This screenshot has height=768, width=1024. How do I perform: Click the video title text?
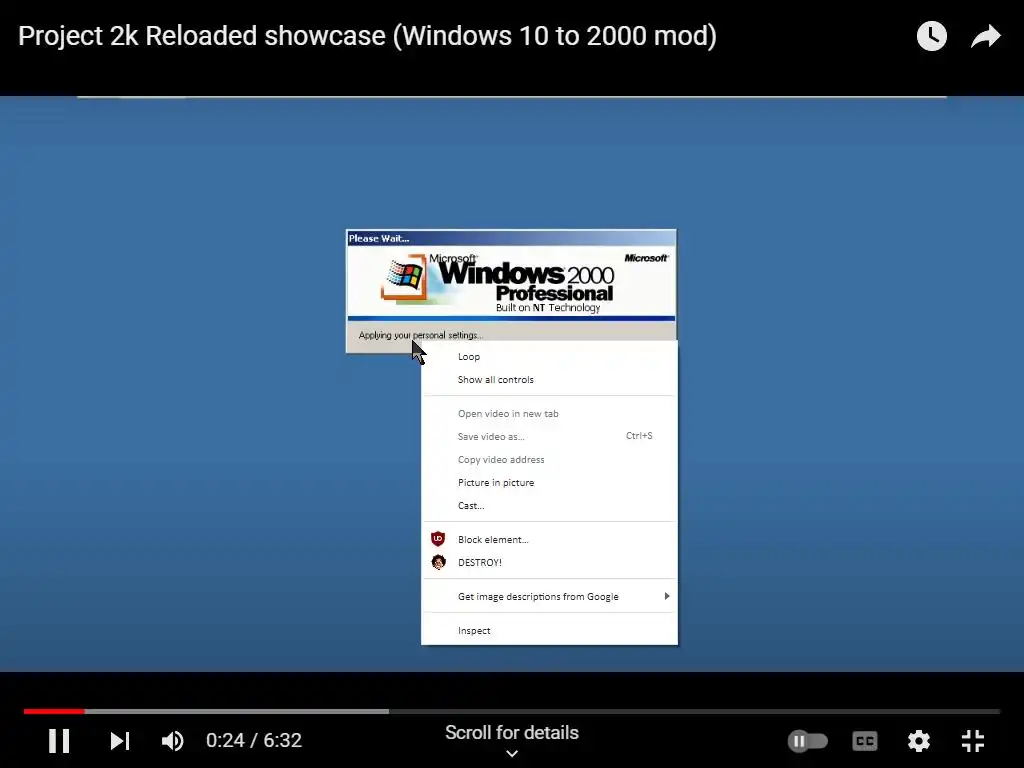(x=368, y=36)
